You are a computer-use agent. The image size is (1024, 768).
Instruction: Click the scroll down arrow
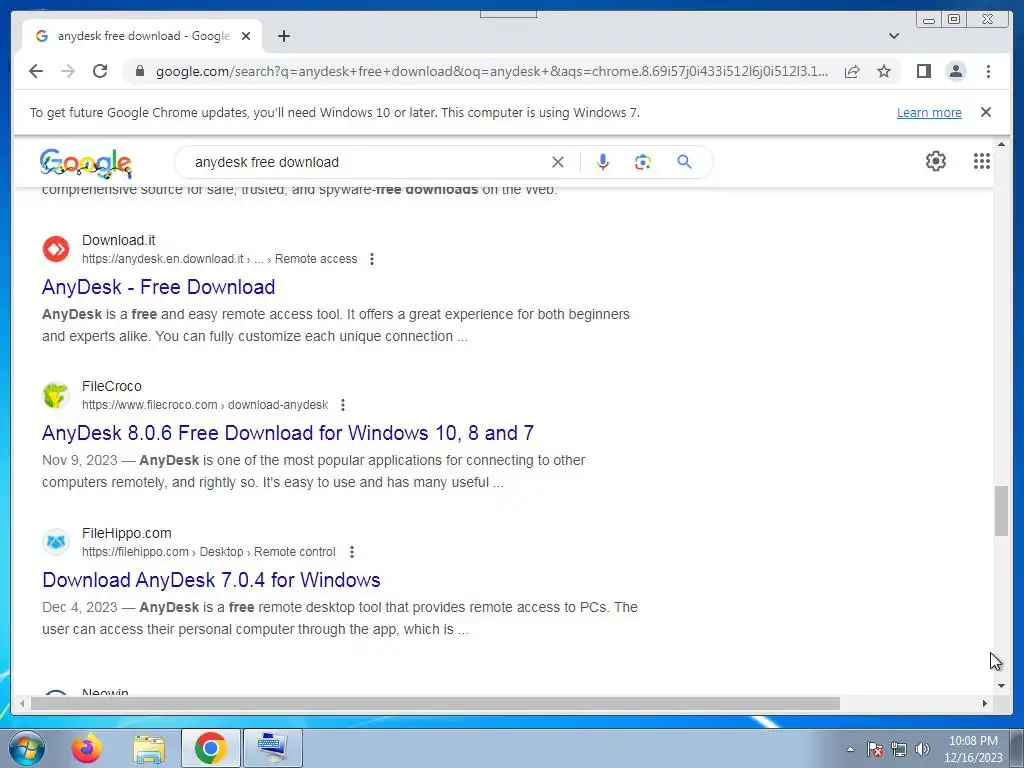point(1001,686)
